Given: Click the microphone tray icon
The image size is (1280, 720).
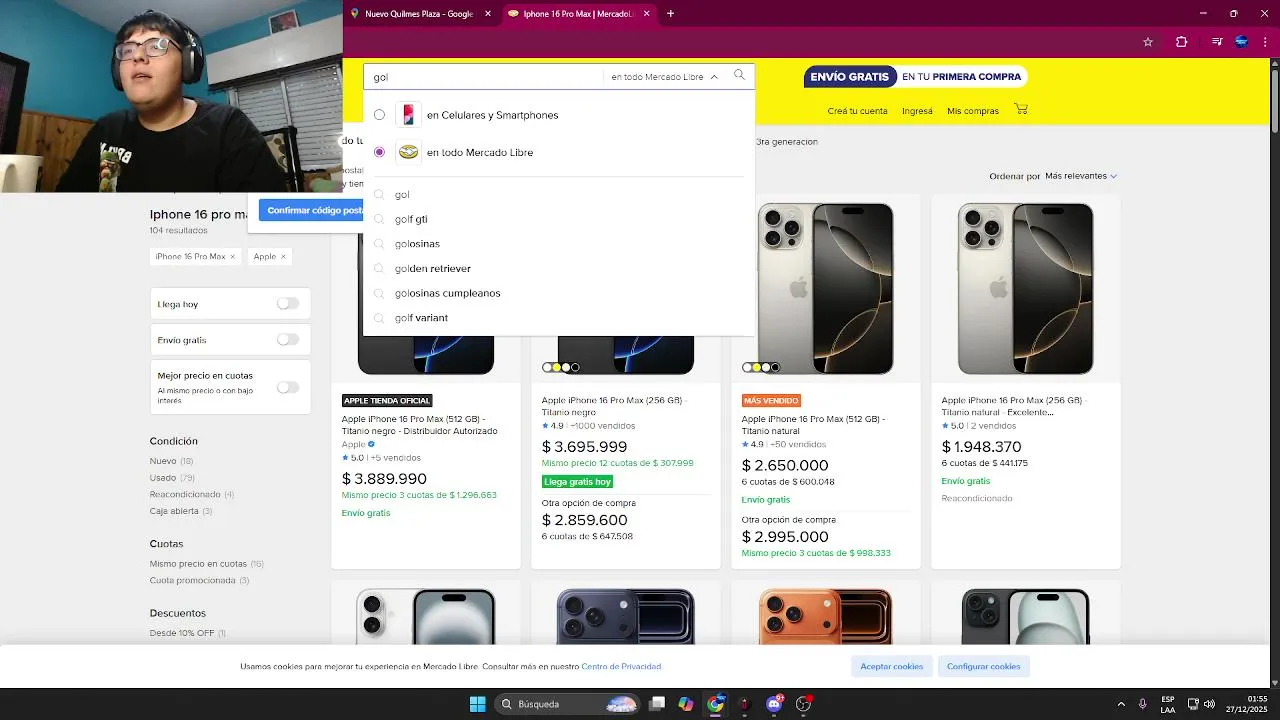Looking at the screenshot, I should (1143, 704).
